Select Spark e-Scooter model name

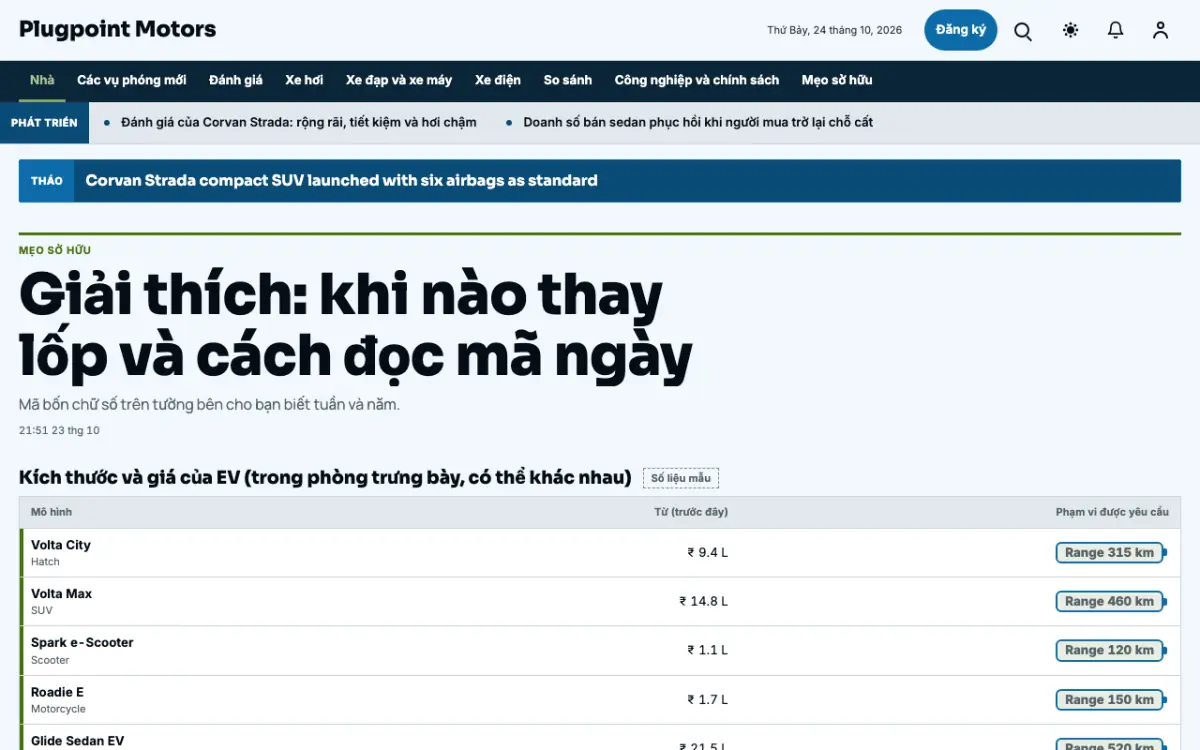pyautogui.click(x=82, y=643)
